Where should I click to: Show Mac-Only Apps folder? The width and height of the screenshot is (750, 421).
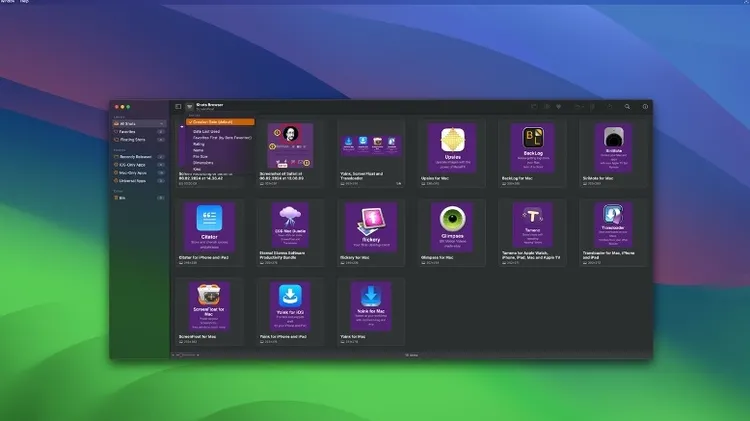[x=133, y=173]
